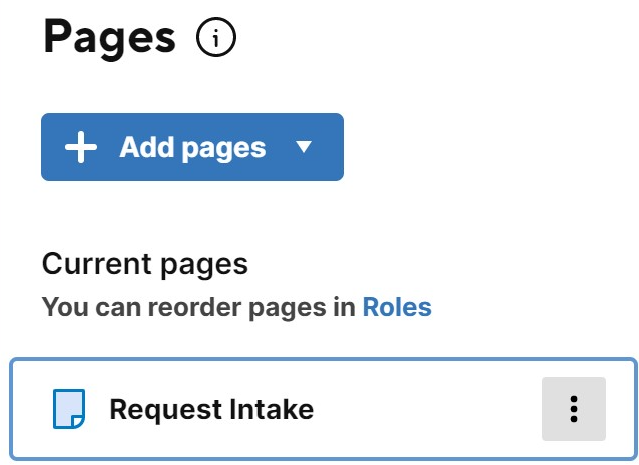
Task: Click the Current pages section label
Action: pyautogui.click(x=145, y=264)
